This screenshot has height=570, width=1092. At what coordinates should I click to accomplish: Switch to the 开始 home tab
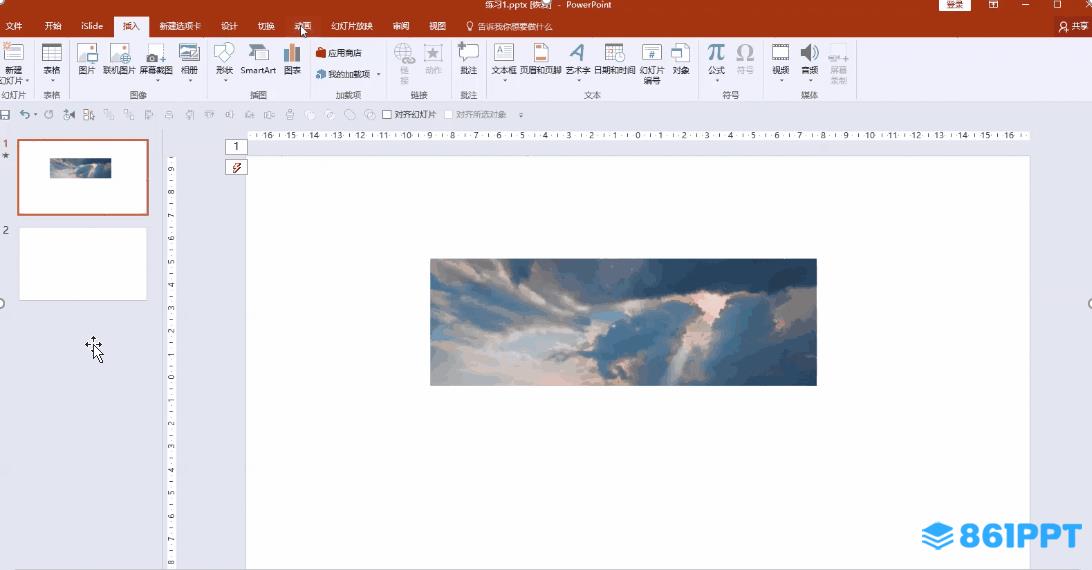click(53, 26)
